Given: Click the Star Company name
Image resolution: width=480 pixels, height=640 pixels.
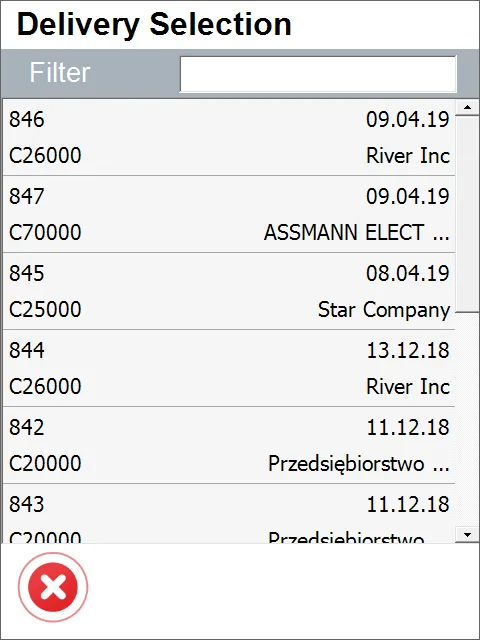Looking at the screenshot, I should click(x=384, y=310).
